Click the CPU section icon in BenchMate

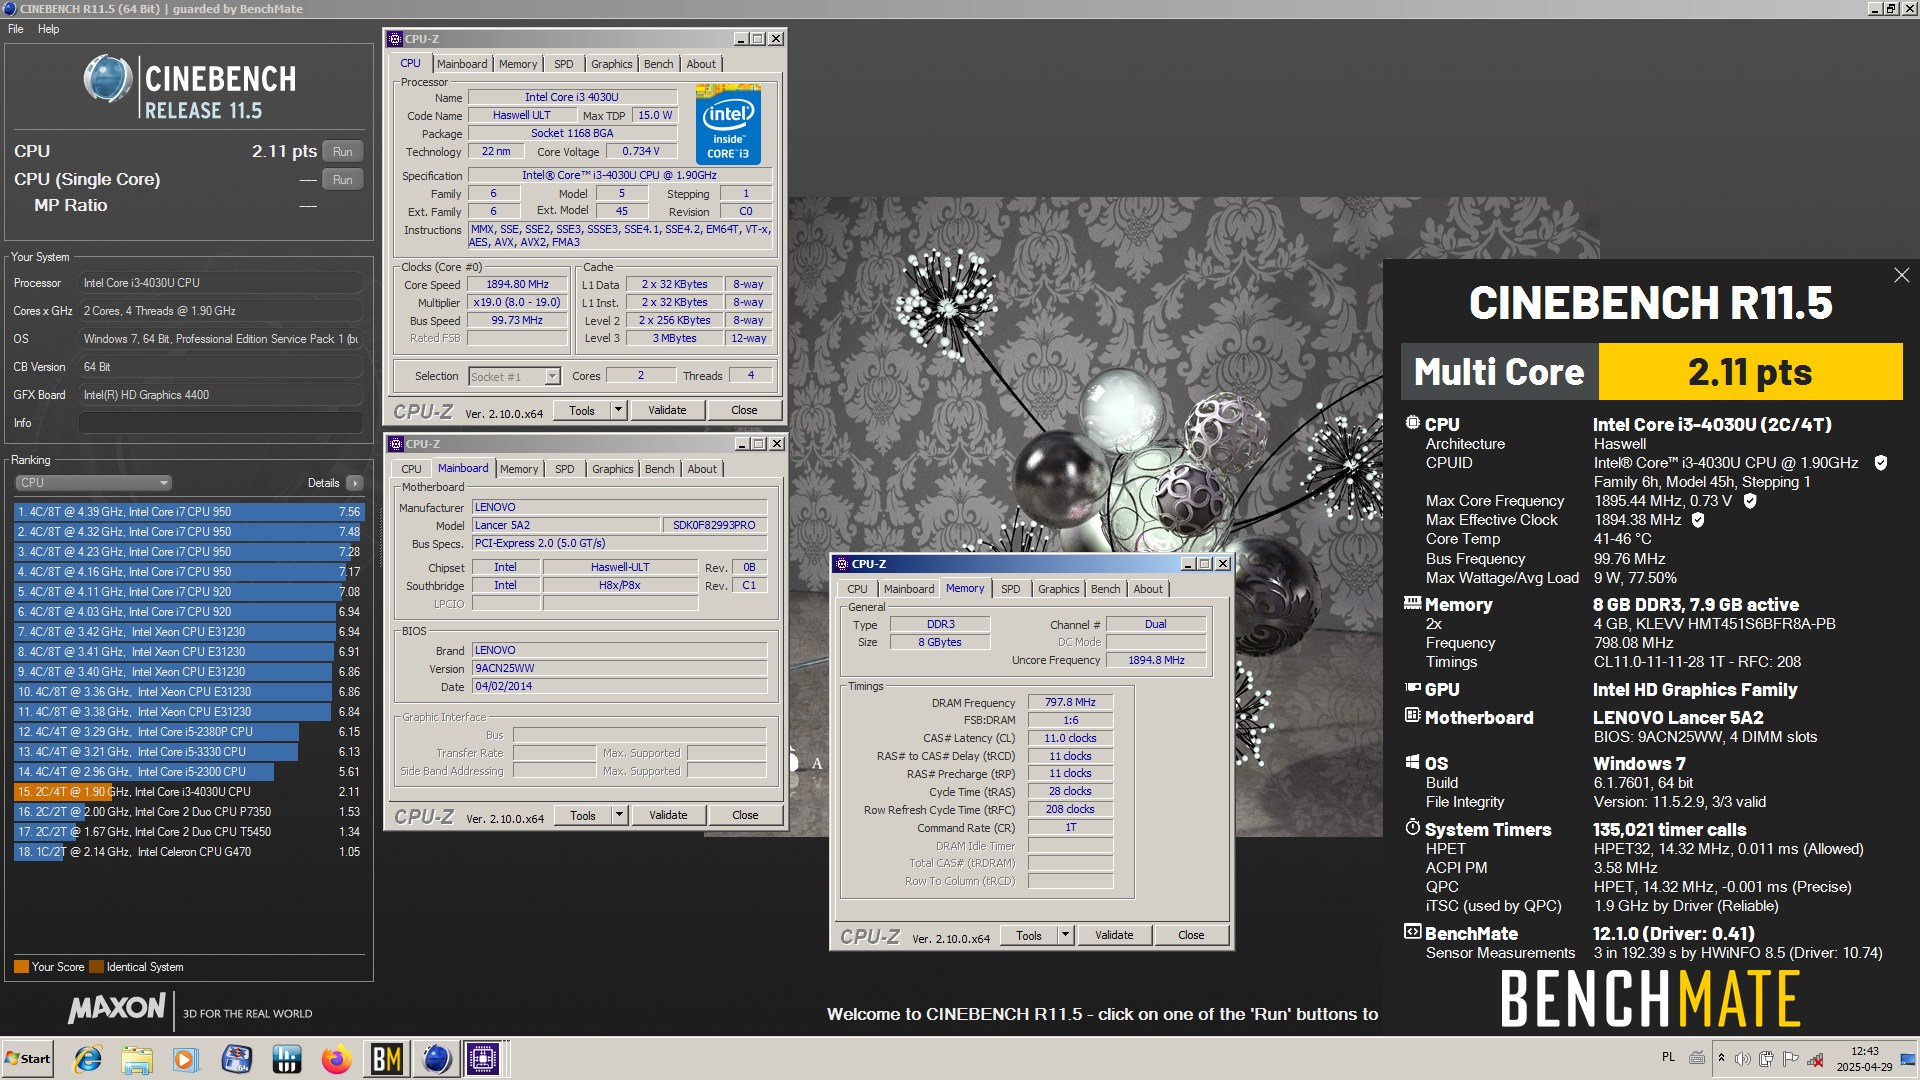click(x=1412, y=423)
